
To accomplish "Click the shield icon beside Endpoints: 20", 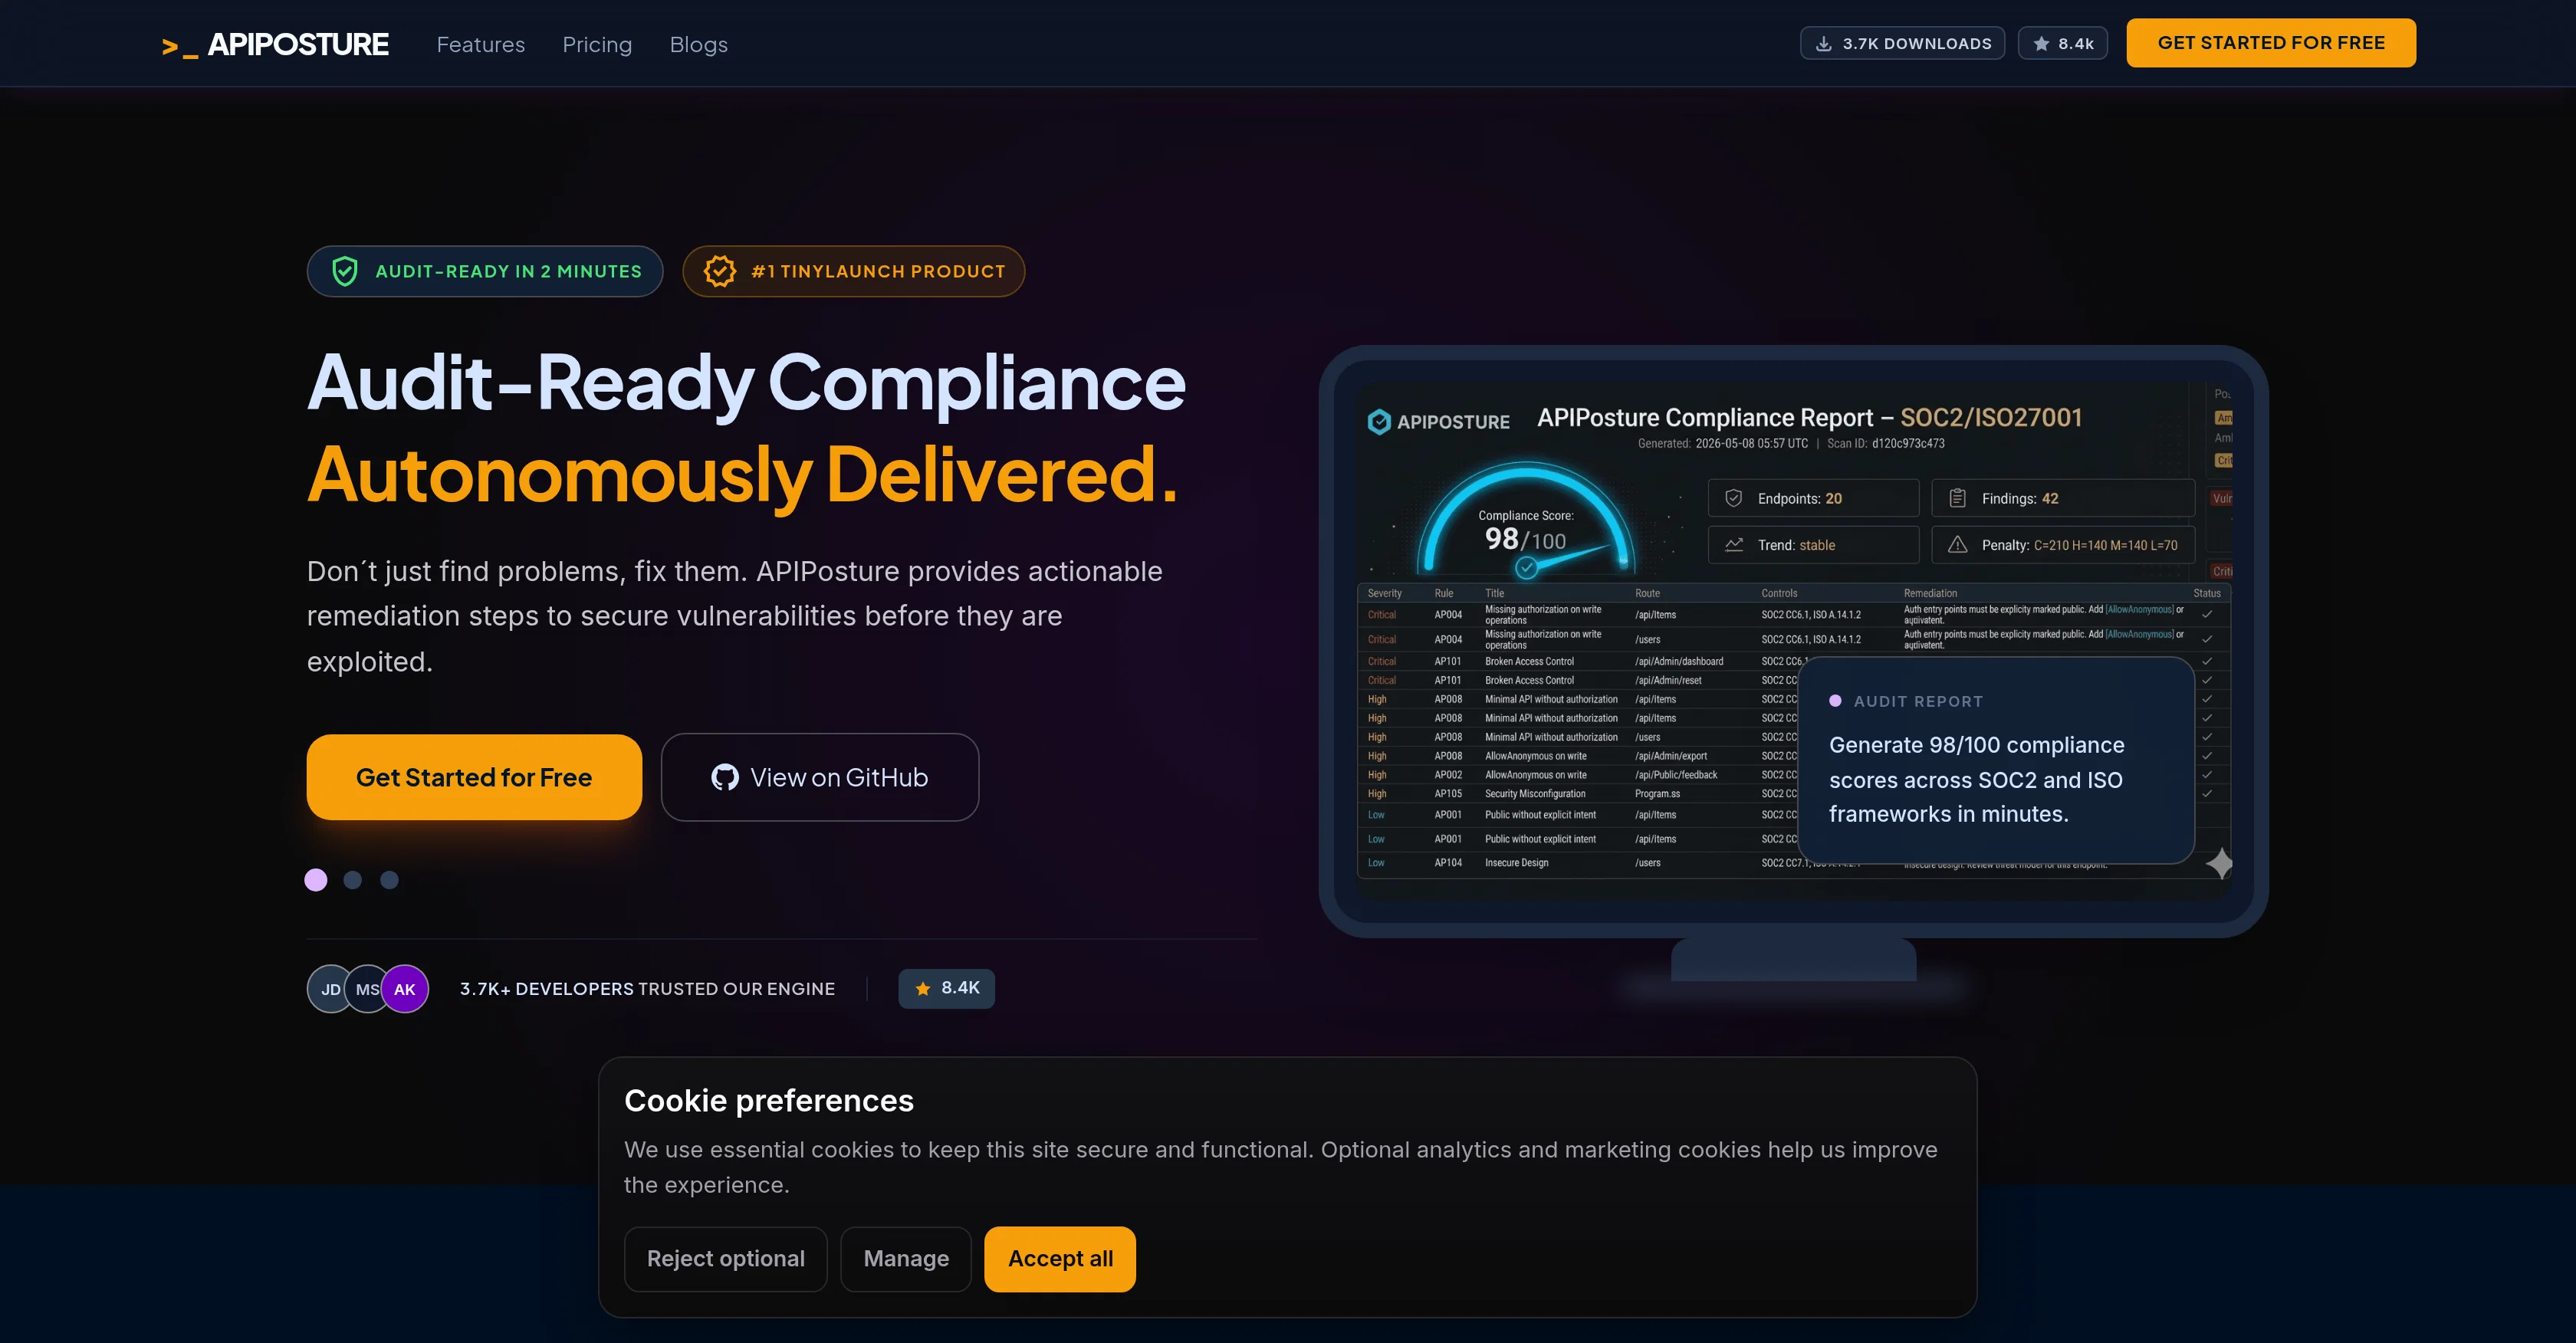I will pos(1734,498).
